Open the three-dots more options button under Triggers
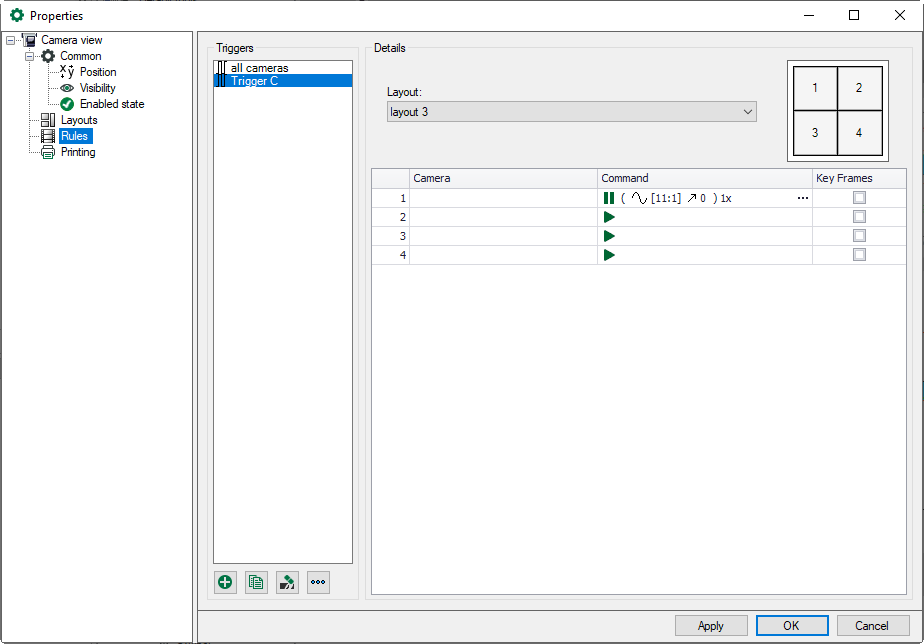Screen dimensions: 924x644 coord(318,582)
